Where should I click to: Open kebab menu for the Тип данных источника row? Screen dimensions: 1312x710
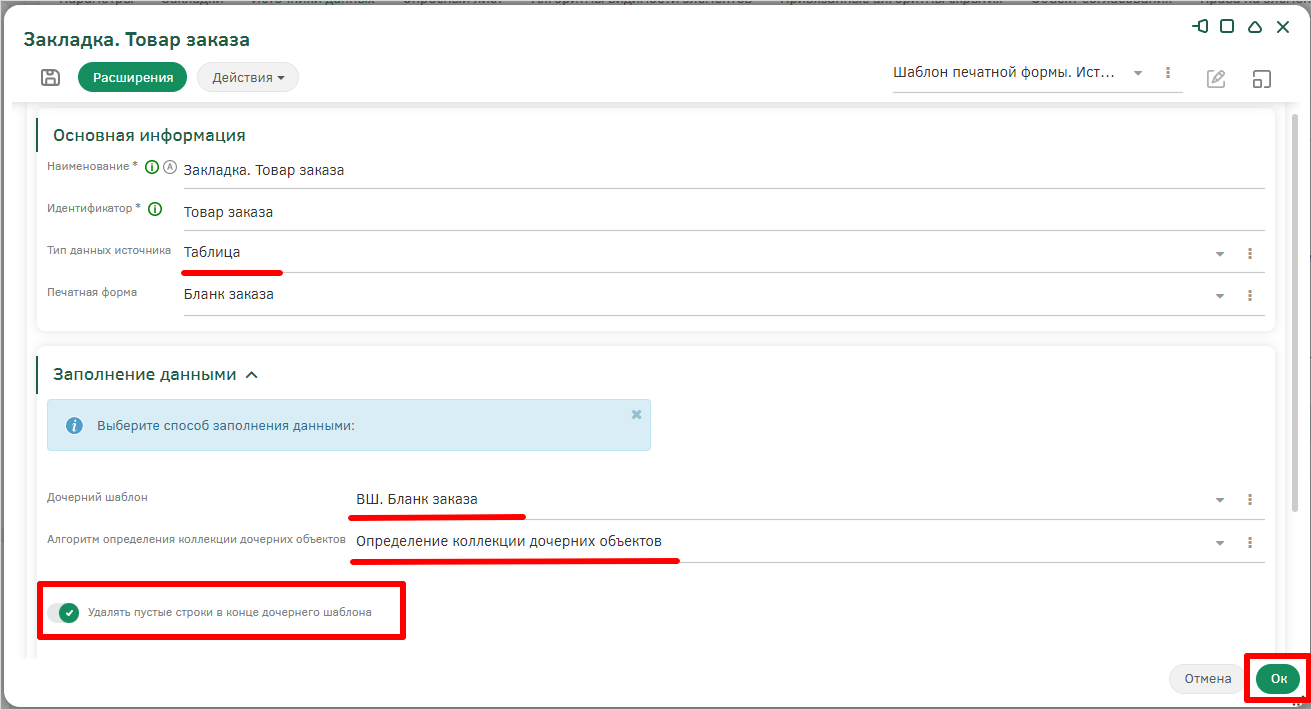click(x=1250, y=254)
